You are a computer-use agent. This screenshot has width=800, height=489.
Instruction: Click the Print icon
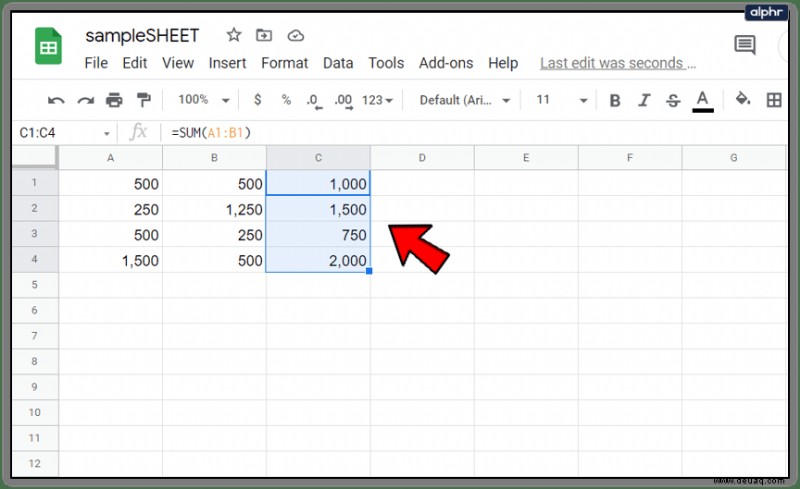point(114,100)
